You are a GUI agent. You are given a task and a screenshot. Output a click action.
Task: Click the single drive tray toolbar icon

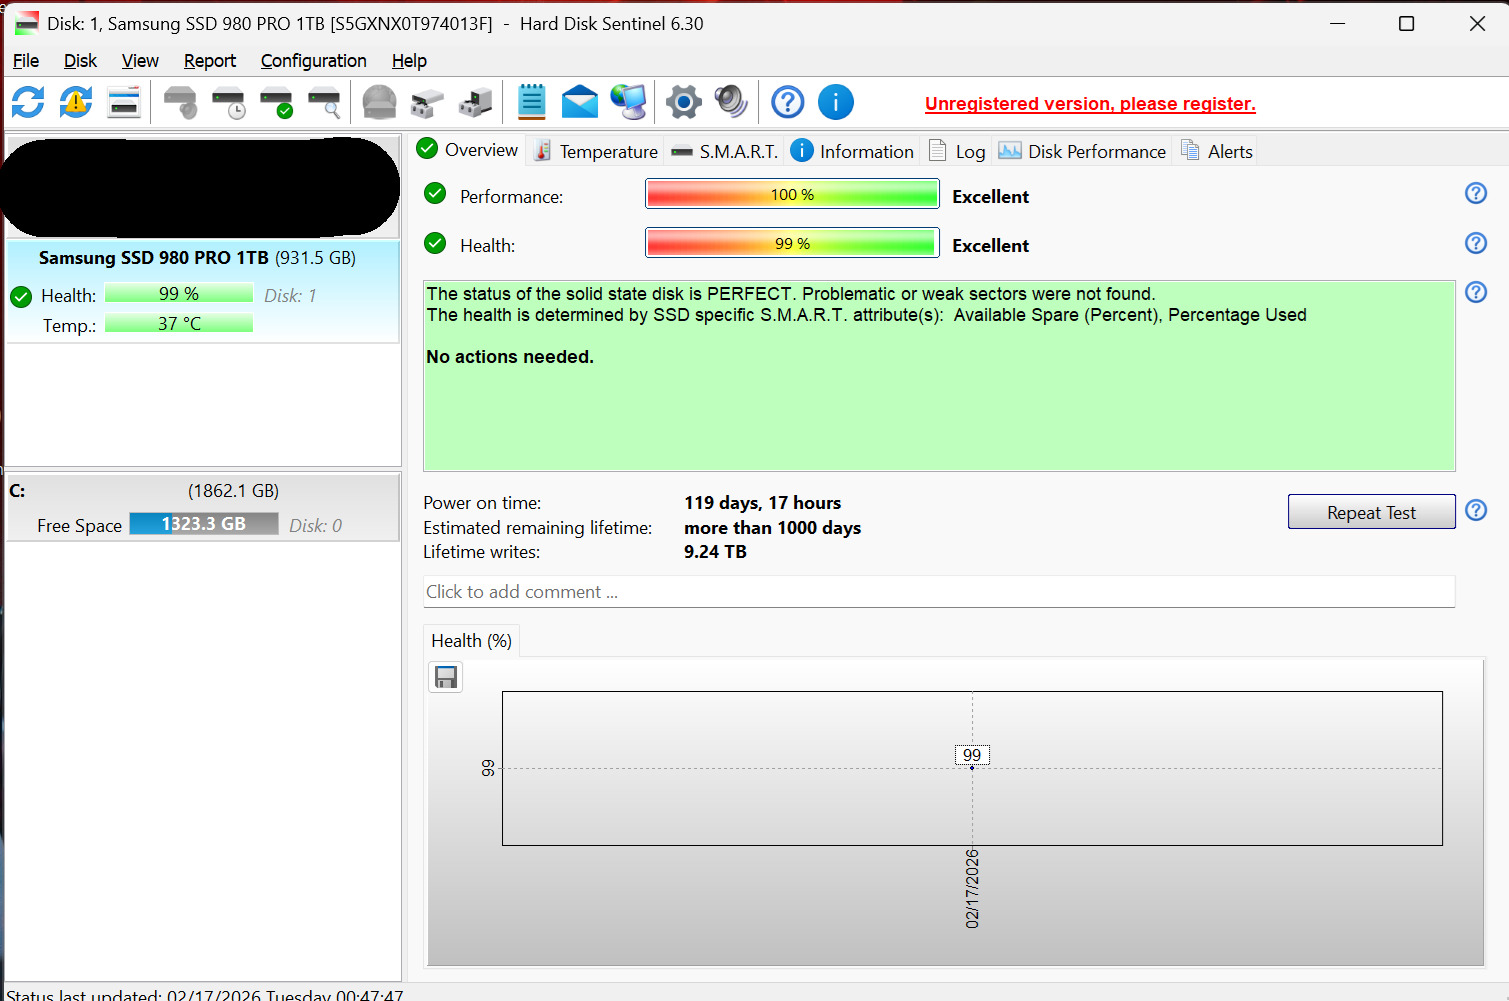point(428,102)
